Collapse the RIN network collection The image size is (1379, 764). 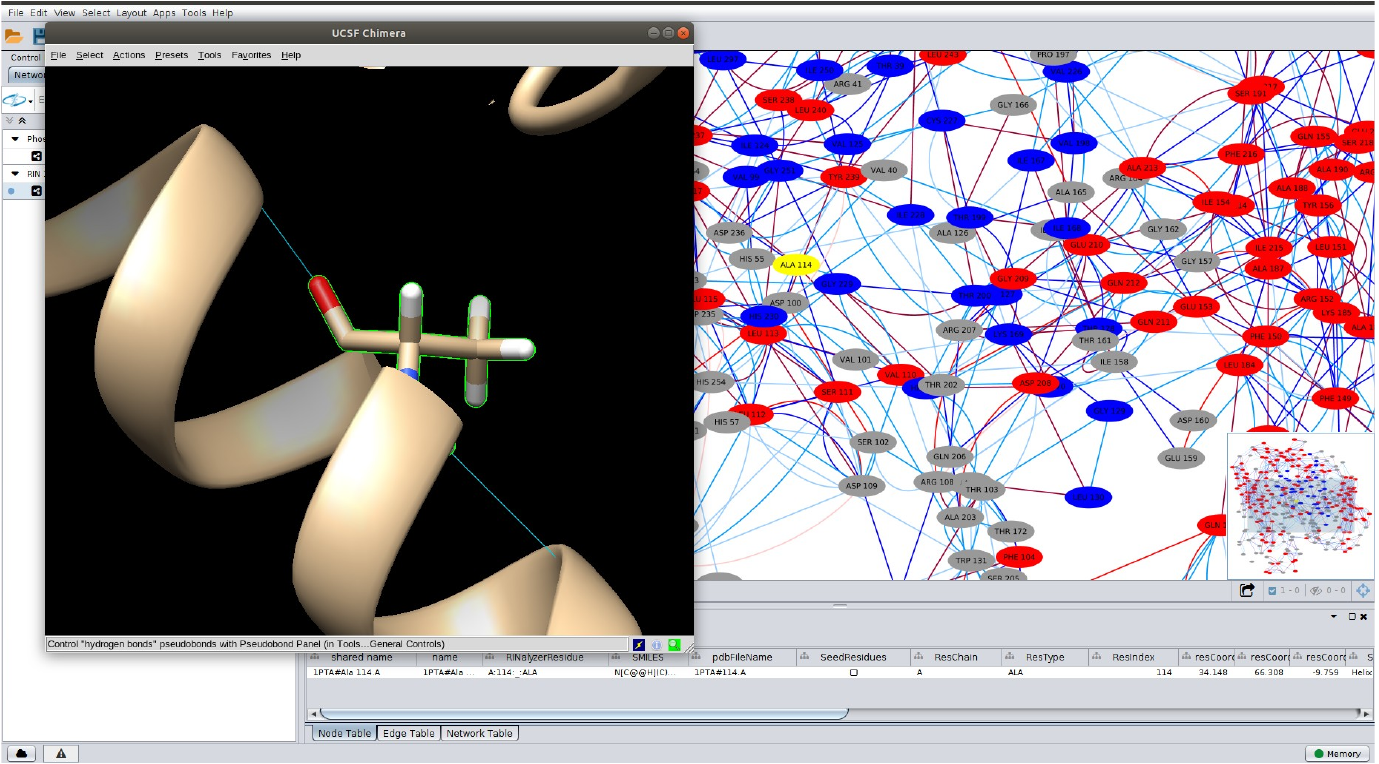(14, 173)
